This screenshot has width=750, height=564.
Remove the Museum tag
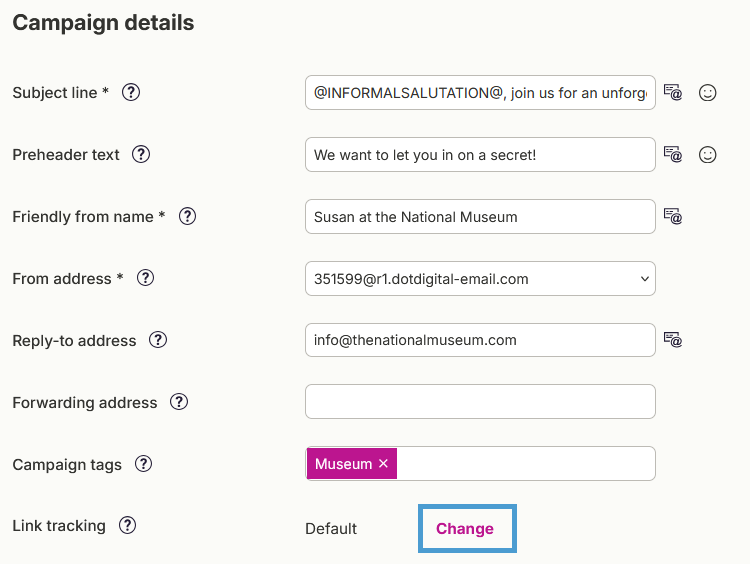[x=383, y=463]
